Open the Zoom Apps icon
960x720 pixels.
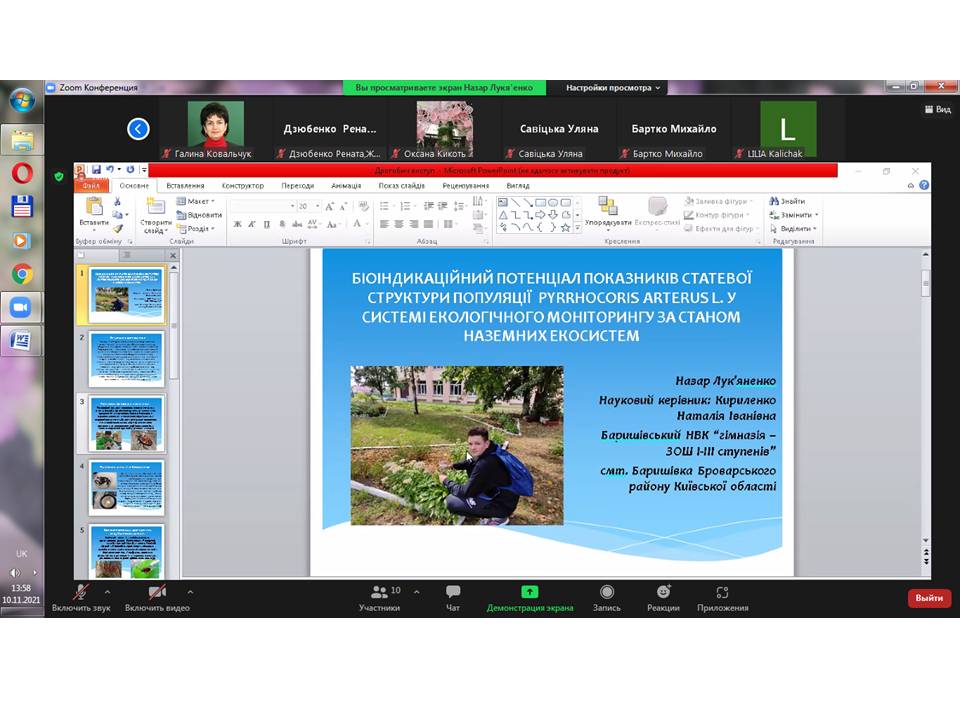[722, 592]
